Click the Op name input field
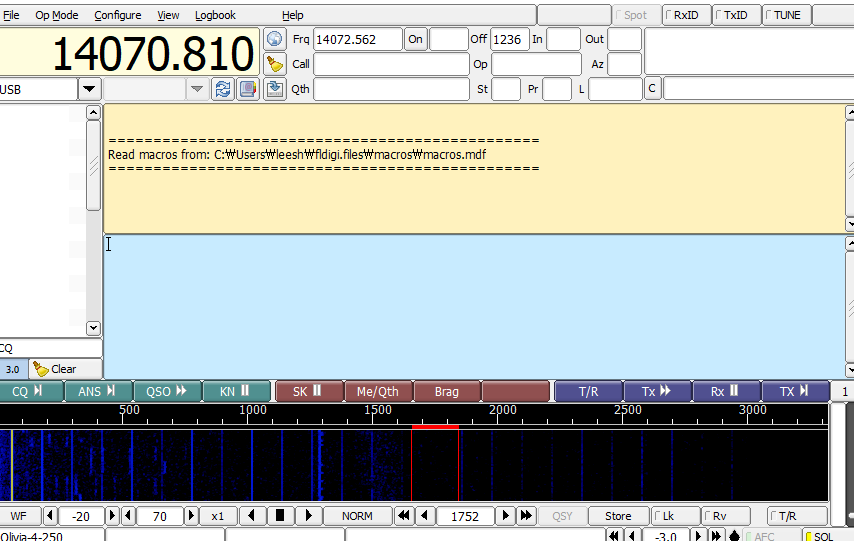 pyautogui.click(x=536, y=64)
